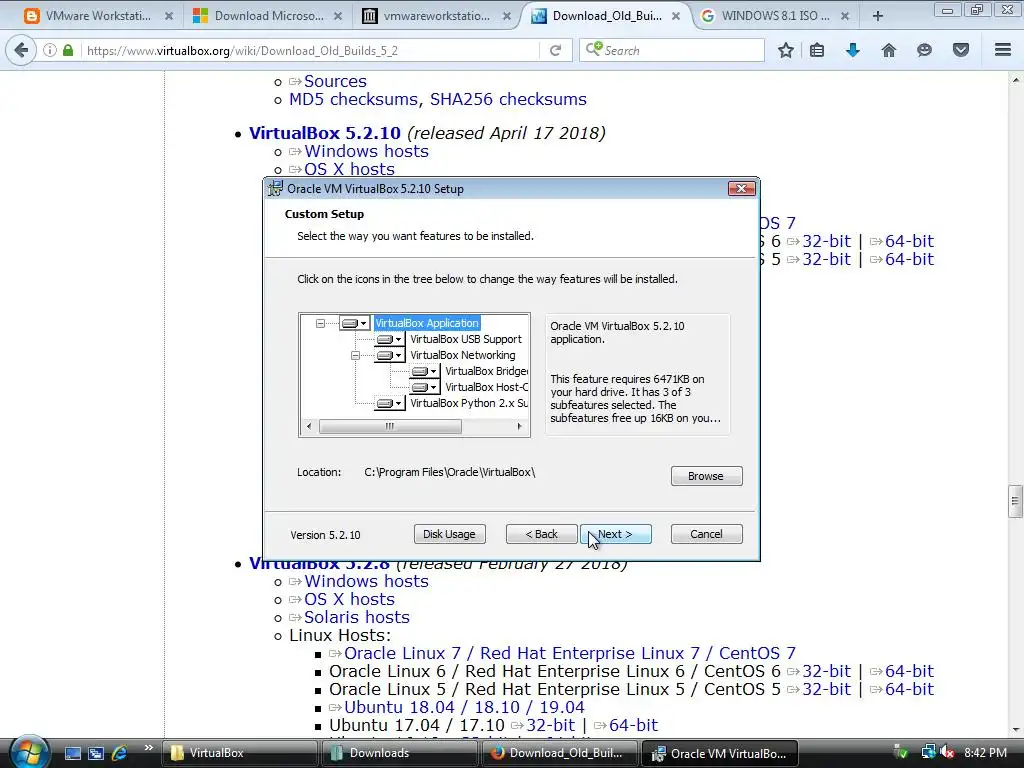Open VirtualBox Networking feature dropdown
The height and width of the screenshot is (768, 1024).
point(389,355)
